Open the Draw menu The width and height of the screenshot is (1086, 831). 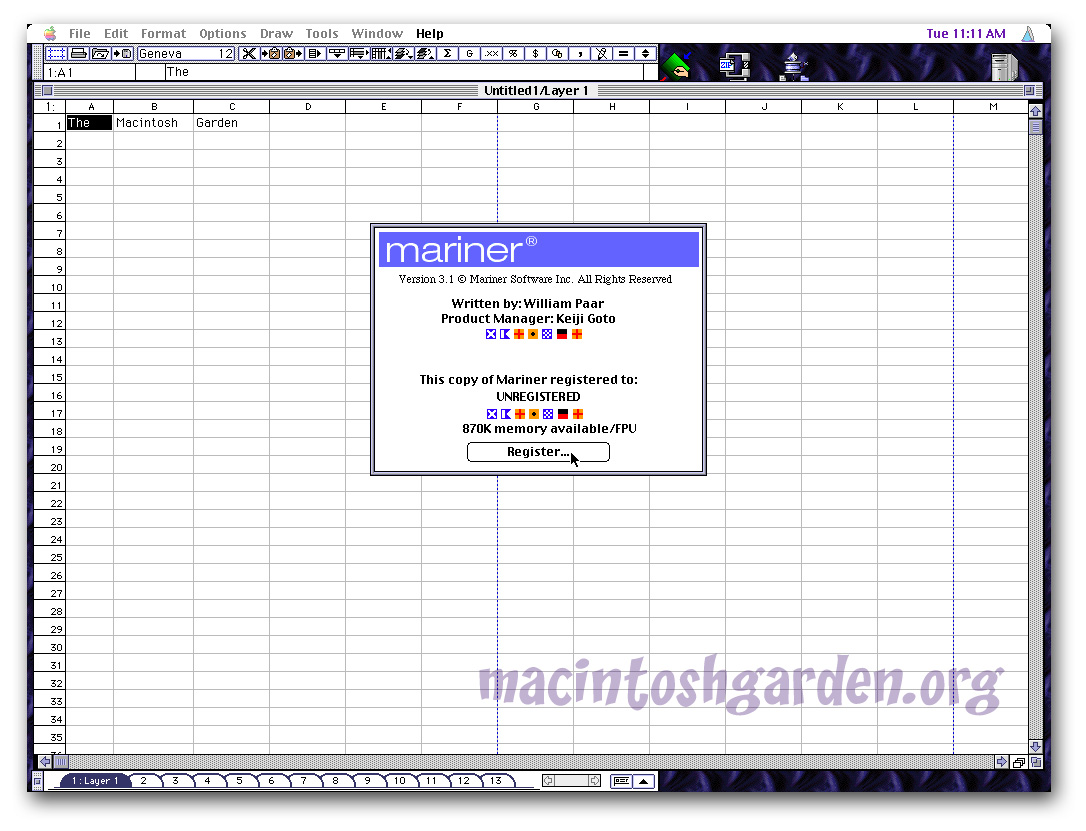tap(276, 33)
